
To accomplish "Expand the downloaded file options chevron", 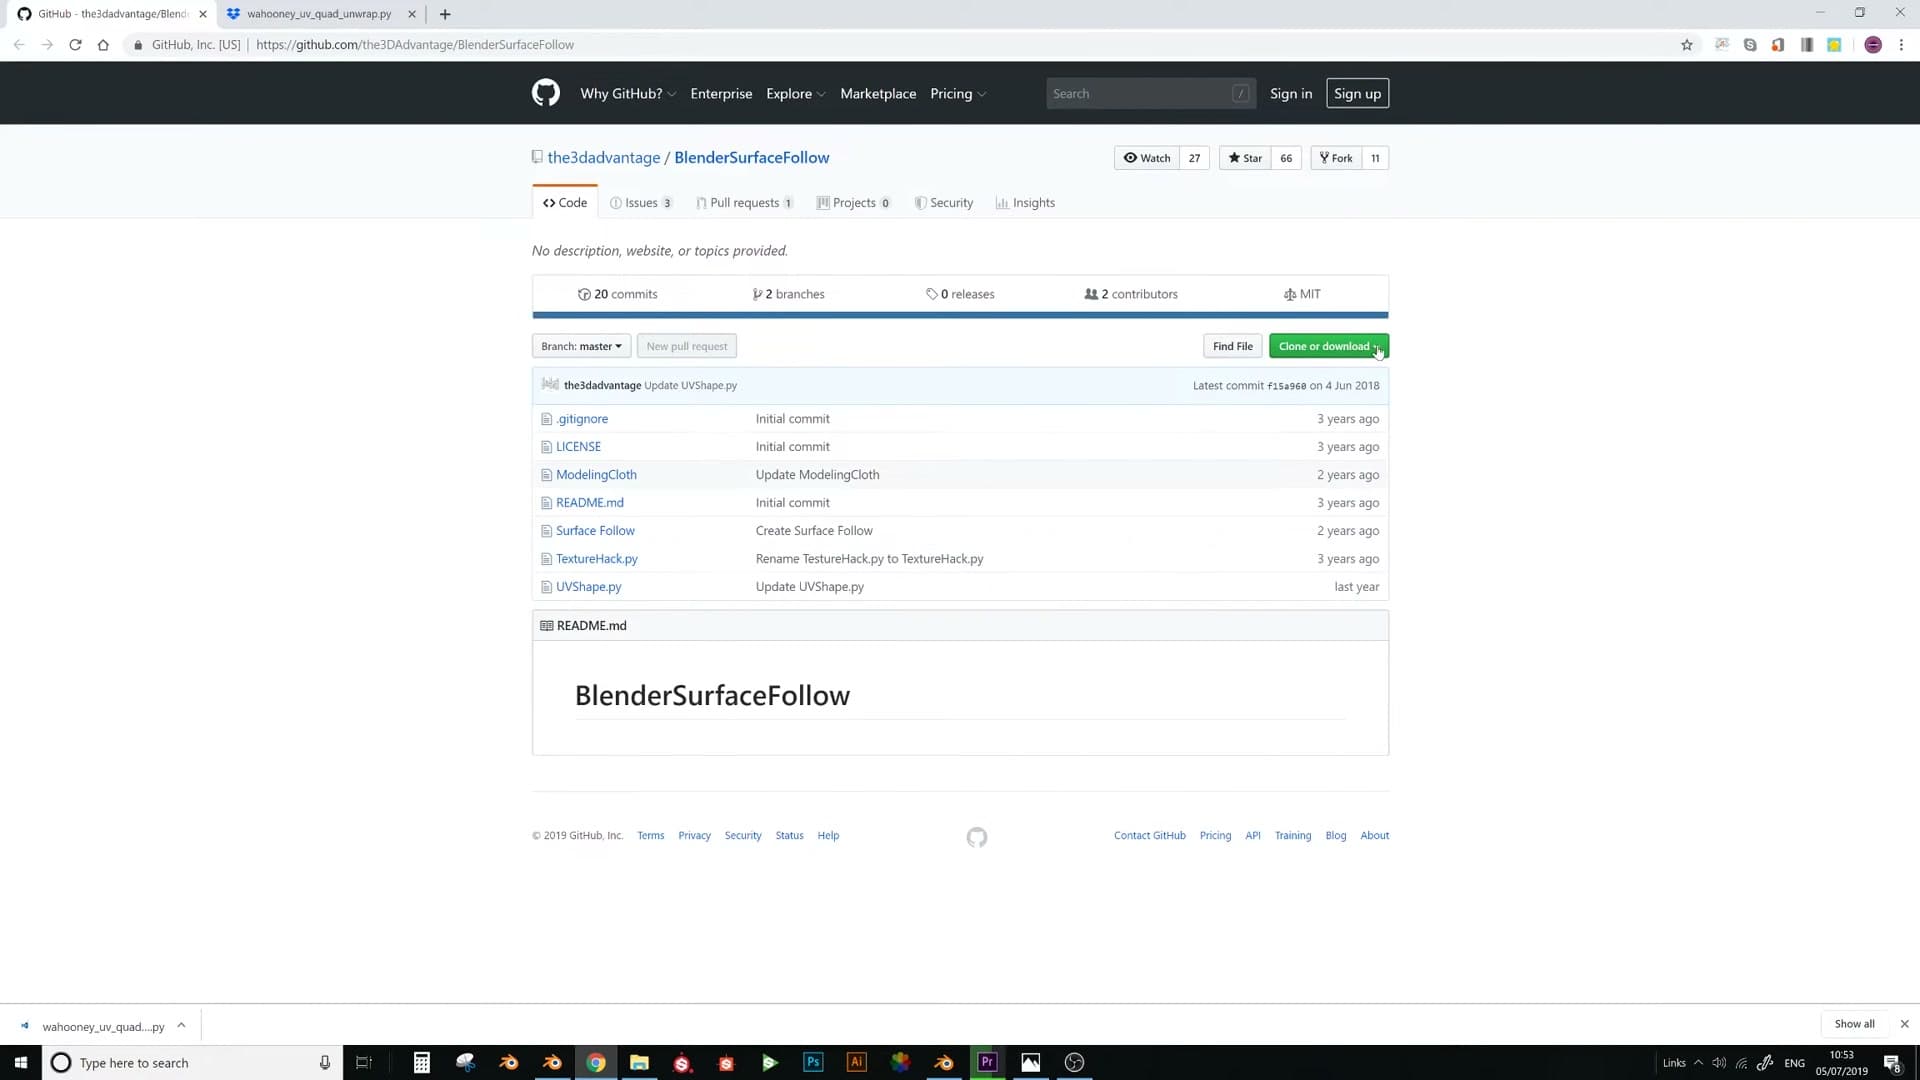I will [x=181, y=1025].
